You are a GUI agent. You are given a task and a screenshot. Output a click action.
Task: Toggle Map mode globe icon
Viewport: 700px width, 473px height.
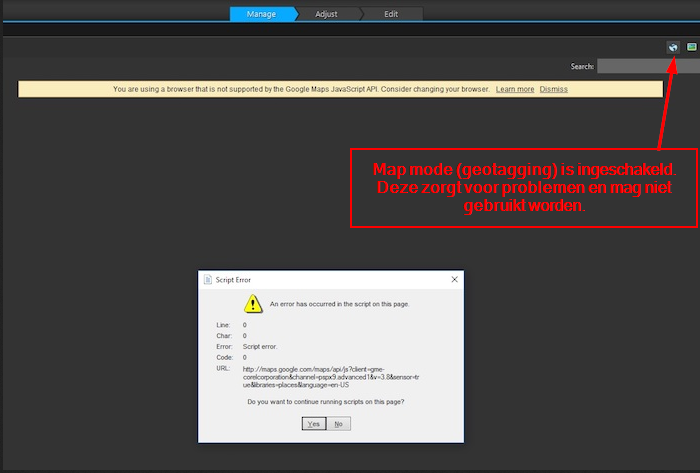673,47
